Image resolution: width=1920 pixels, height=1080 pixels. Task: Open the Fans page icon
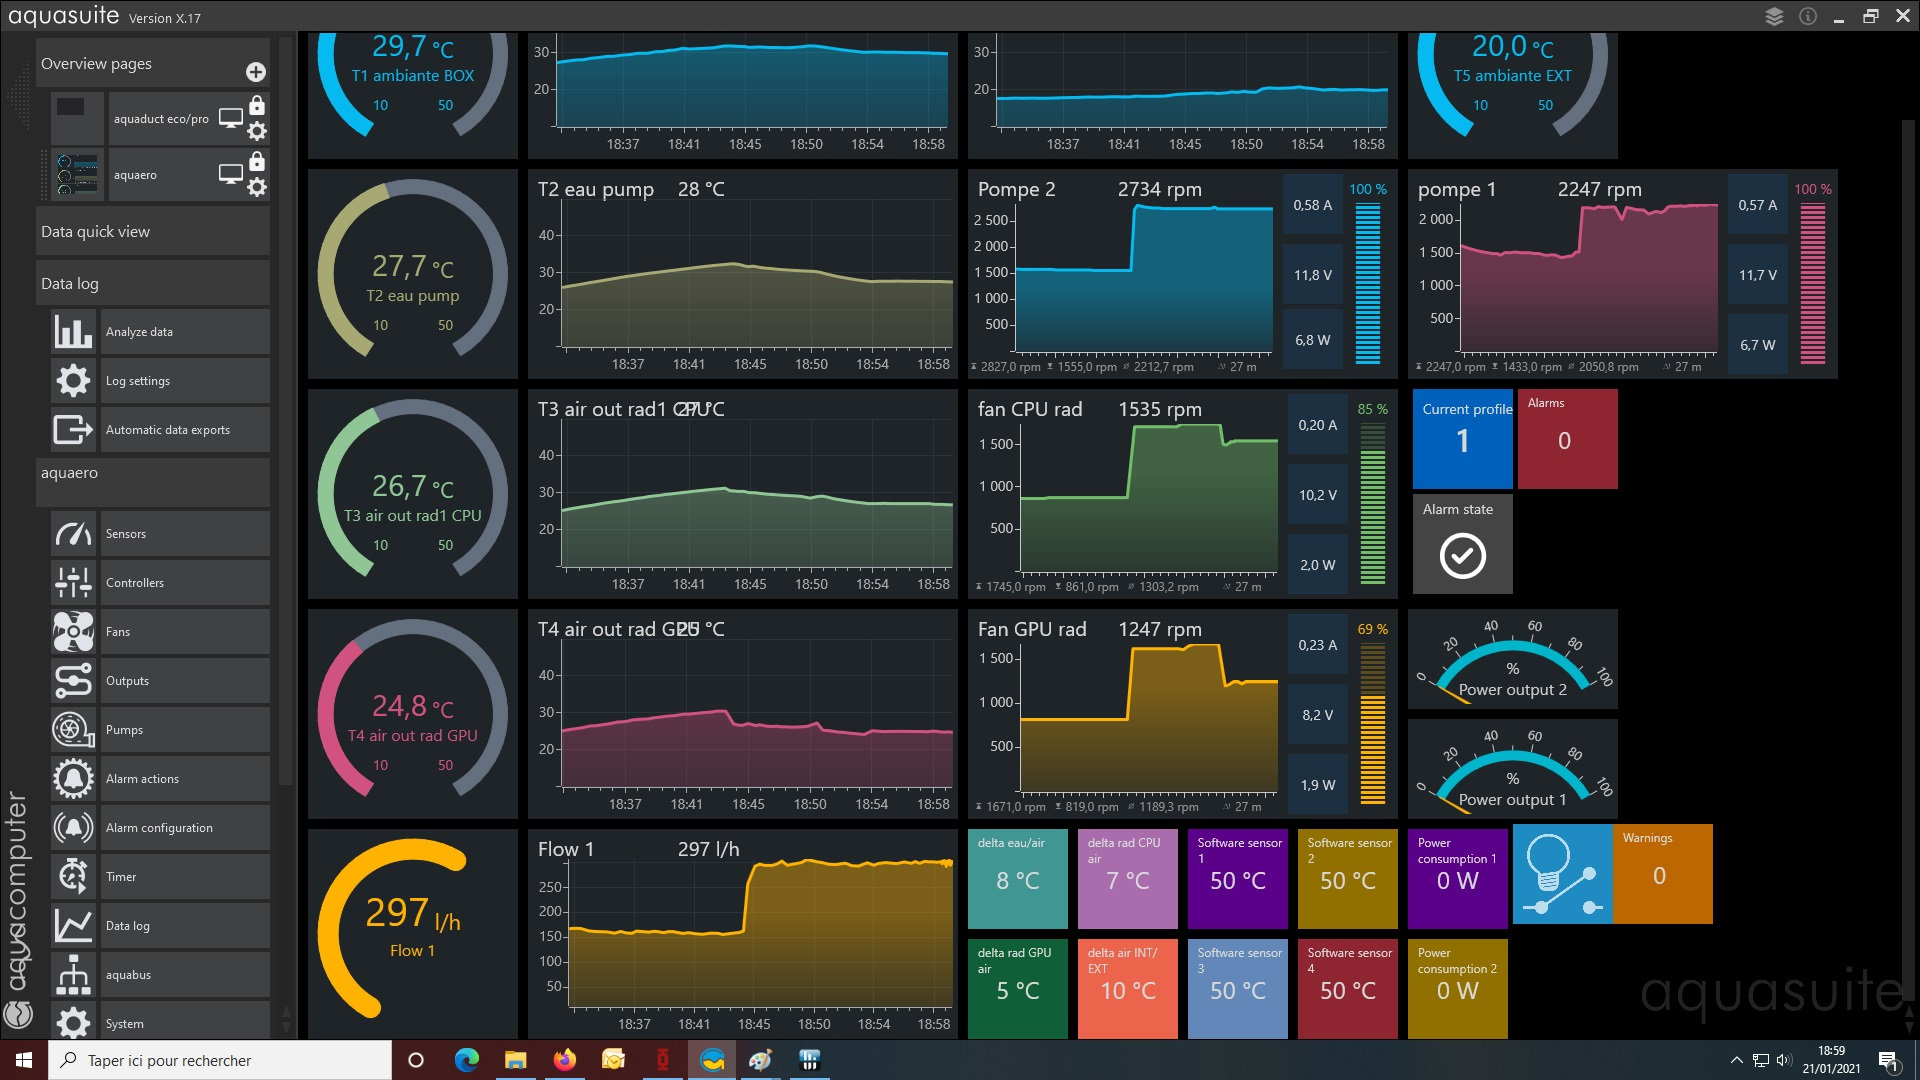pyautogui.click(x=73, y=632)
